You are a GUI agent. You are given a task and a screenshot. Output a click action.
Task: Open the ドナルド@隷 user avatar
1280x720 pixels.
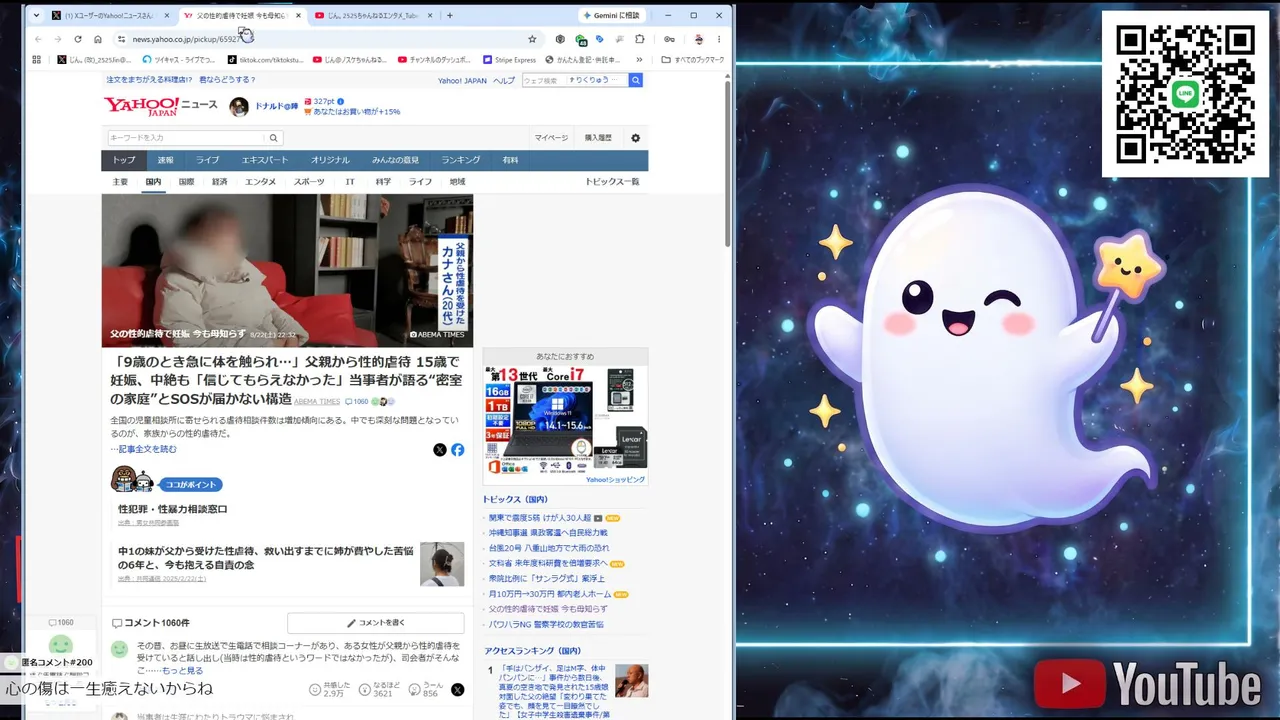pyautogui.click(x=239, y=107)
